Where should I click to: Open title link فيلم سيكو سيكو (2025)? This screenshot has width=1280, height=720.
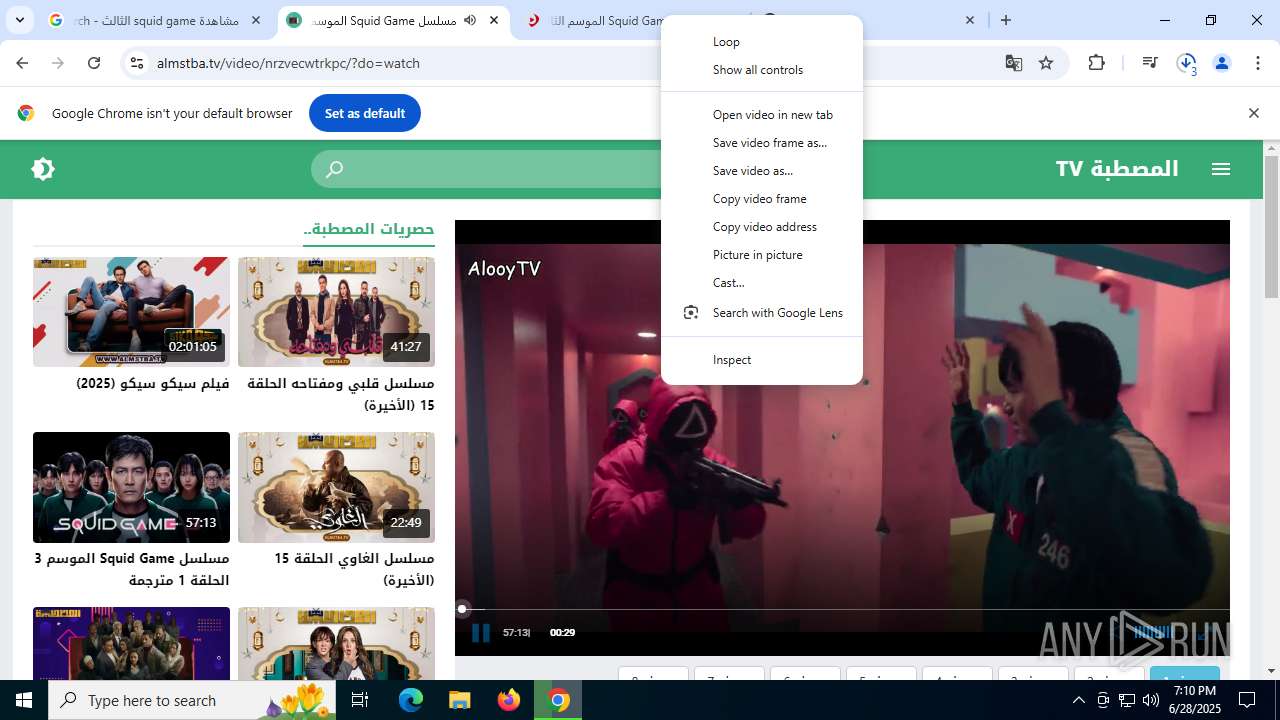[153, 384]
